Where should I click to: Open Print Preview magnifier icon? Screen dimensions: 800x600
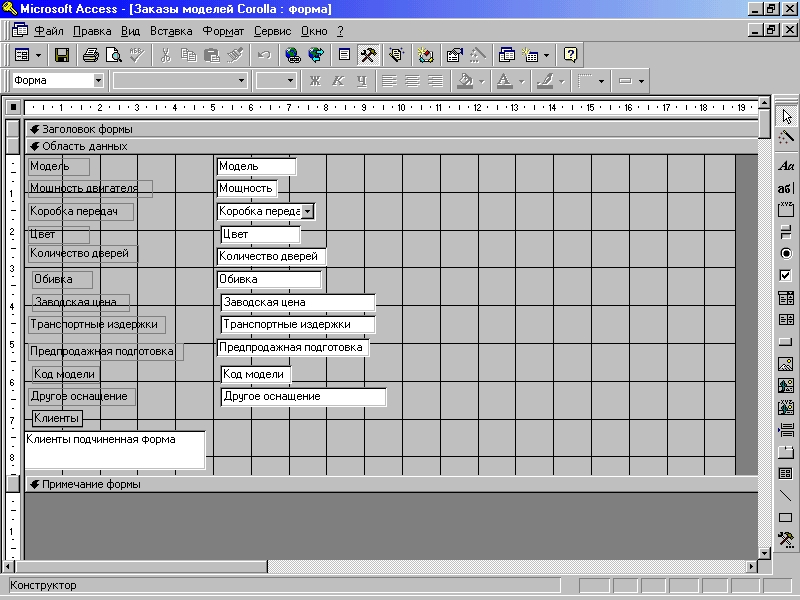(113, 55)
